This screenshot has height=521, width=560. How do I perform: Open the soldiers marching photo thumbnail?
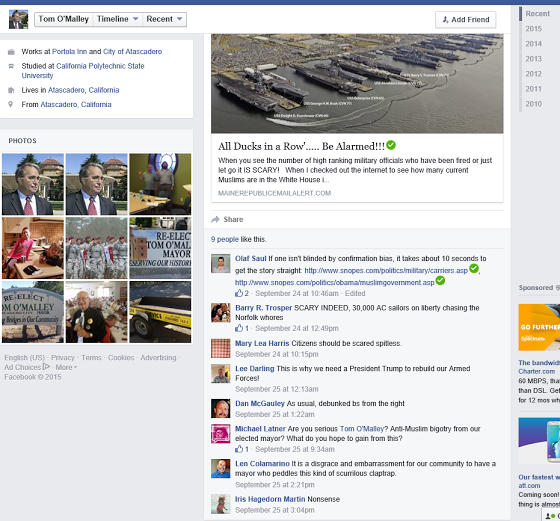(96, 248)
